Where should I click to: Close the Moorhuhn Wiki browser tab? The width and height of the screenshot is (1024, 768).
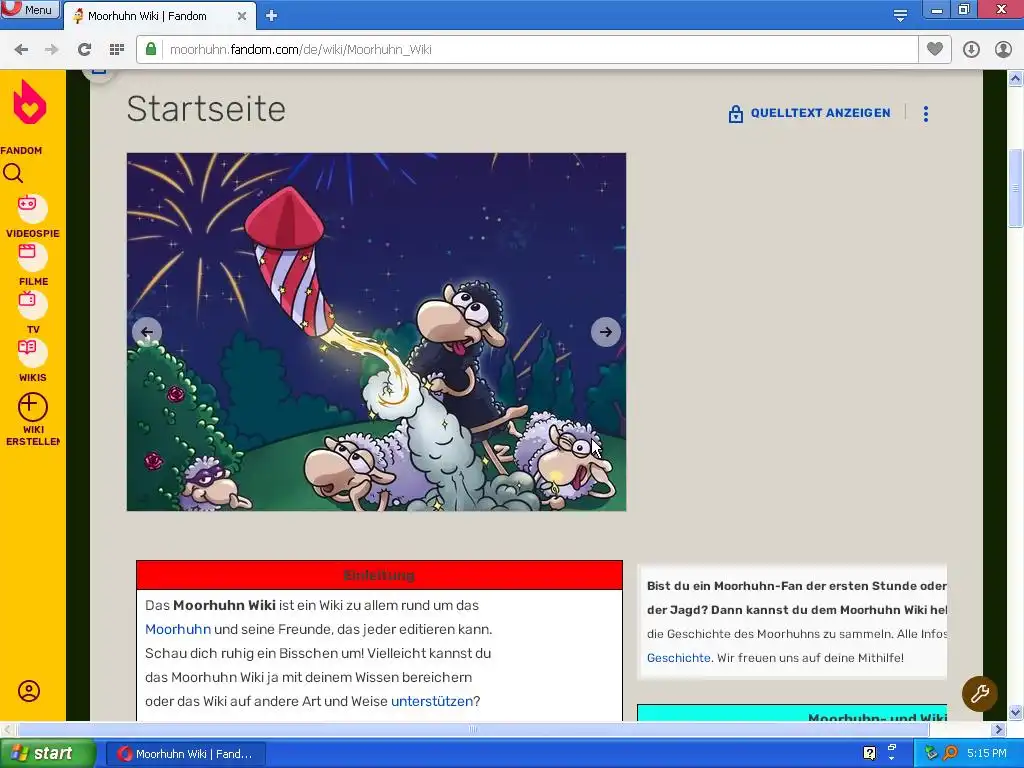click(242, 16)
